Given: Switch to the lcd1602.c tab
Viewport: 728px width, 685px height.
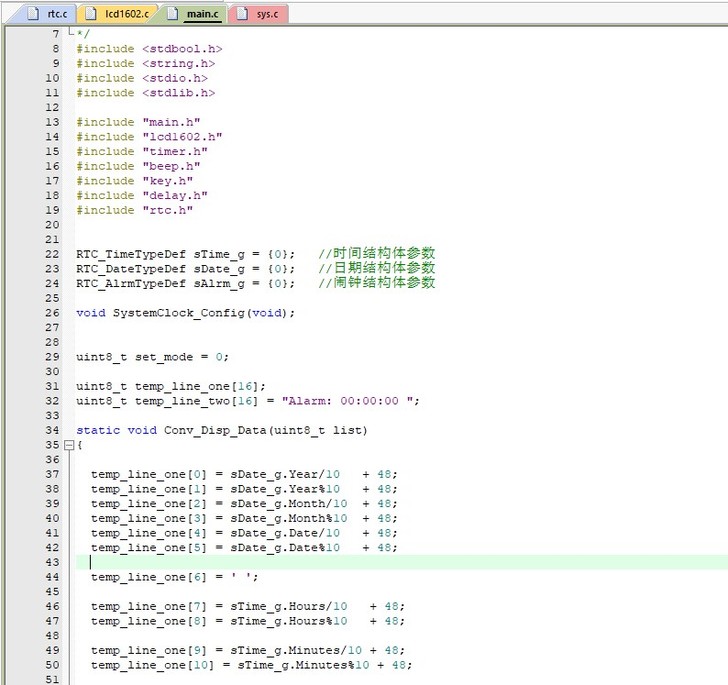Looking at the screenshot, I should coord(118,14).
